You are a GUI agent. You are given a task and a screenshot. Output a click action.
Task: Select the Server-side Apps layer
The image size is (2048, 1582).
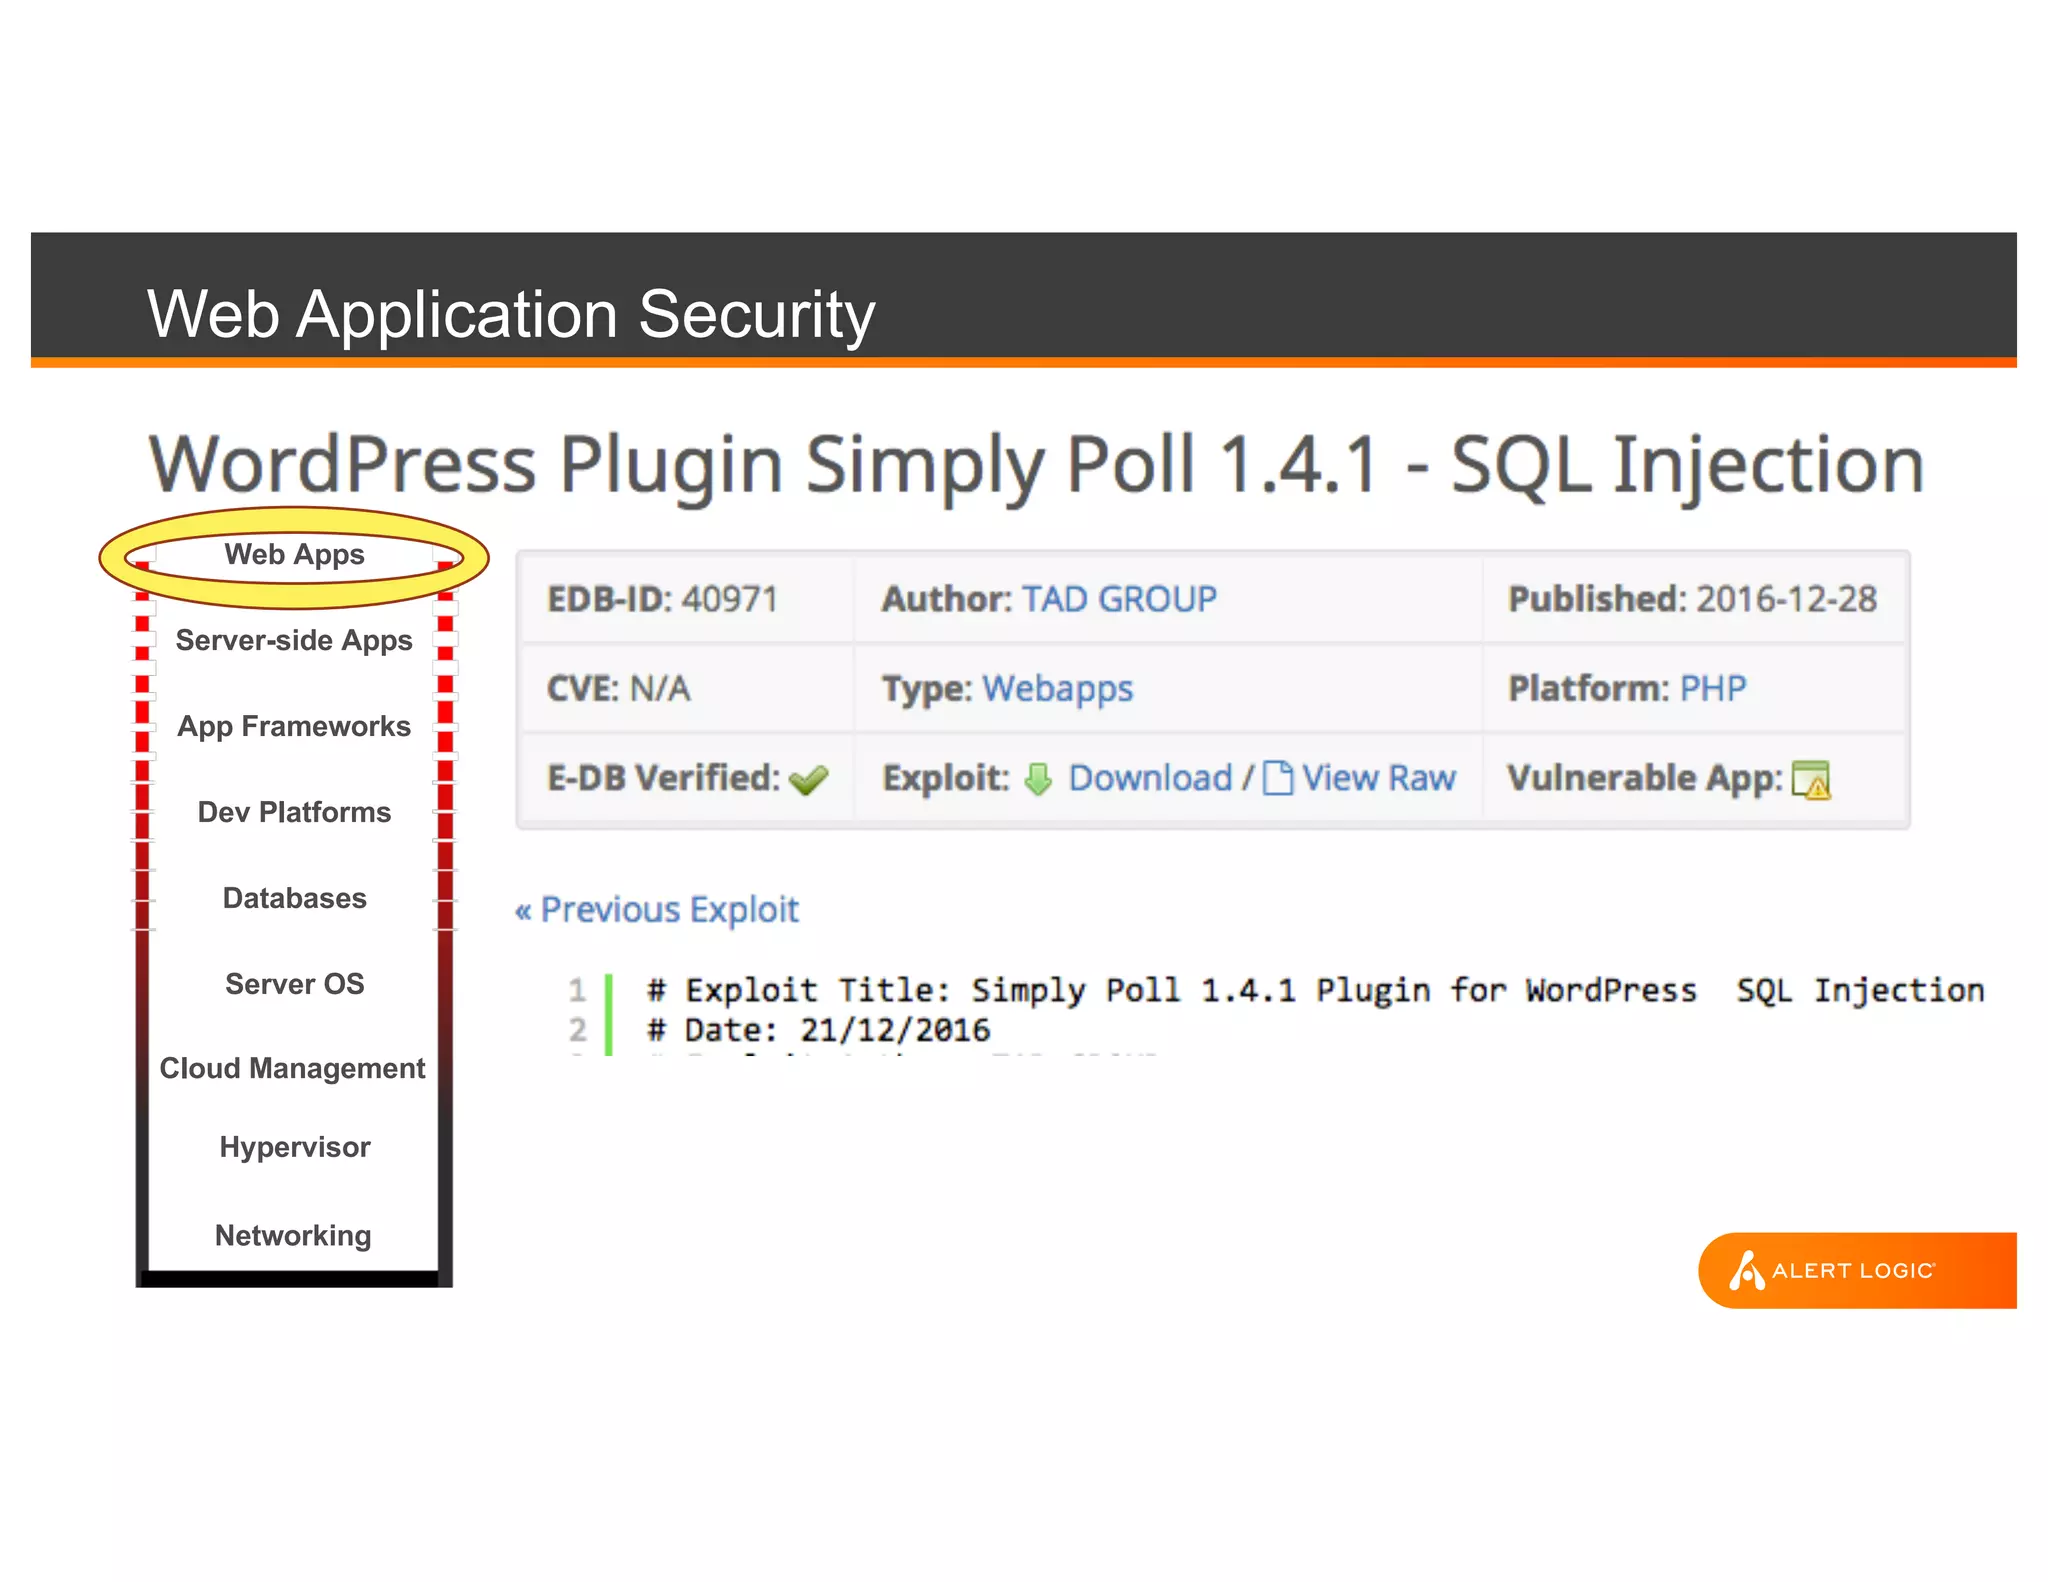294,641
